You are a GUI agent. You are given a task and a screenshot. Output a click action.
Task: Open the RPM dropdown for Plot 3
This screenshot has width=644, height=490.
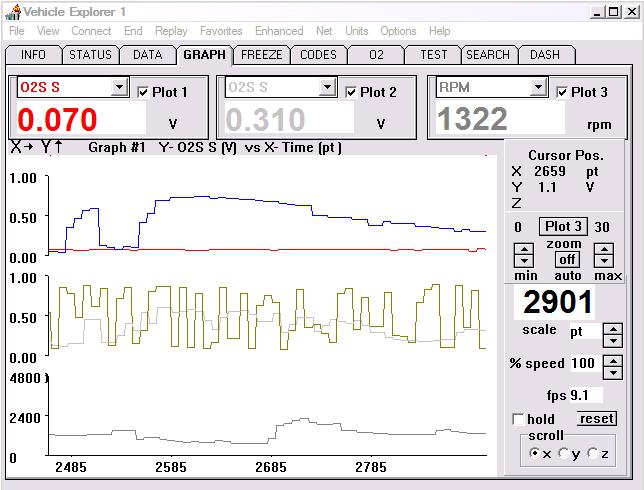539,88
